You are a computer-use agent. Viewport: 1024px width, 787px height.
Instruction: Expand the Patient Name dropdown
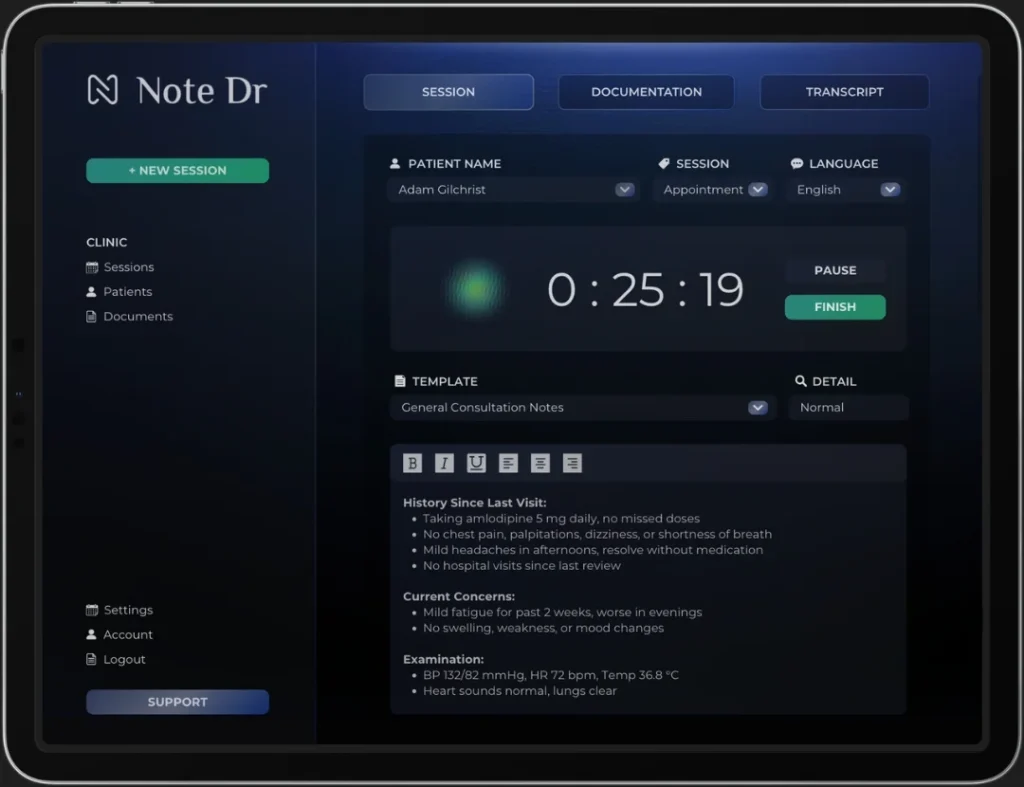pos(624,190)
